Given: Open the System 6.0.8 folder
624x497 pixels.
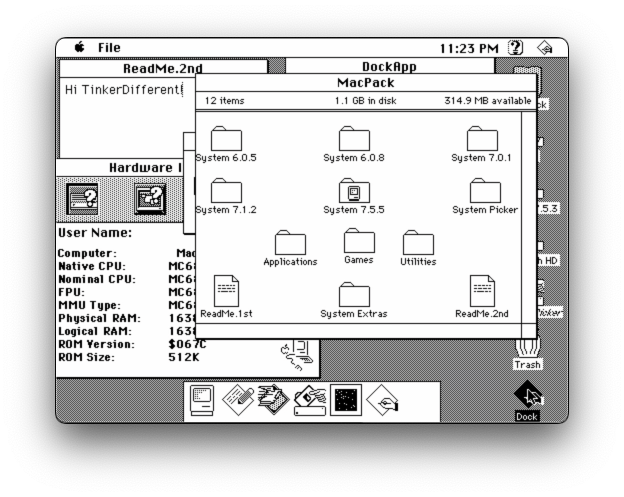Looking at the screenshot, I should tap(354, 140).
